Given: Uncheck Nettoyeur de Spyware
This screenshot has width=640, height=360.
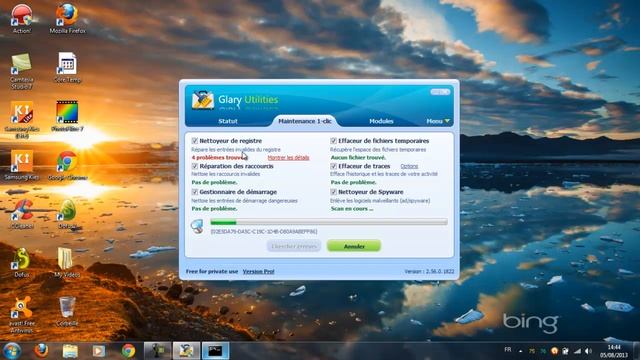Looking at the screenshot, I should click(x=333, y=192).
